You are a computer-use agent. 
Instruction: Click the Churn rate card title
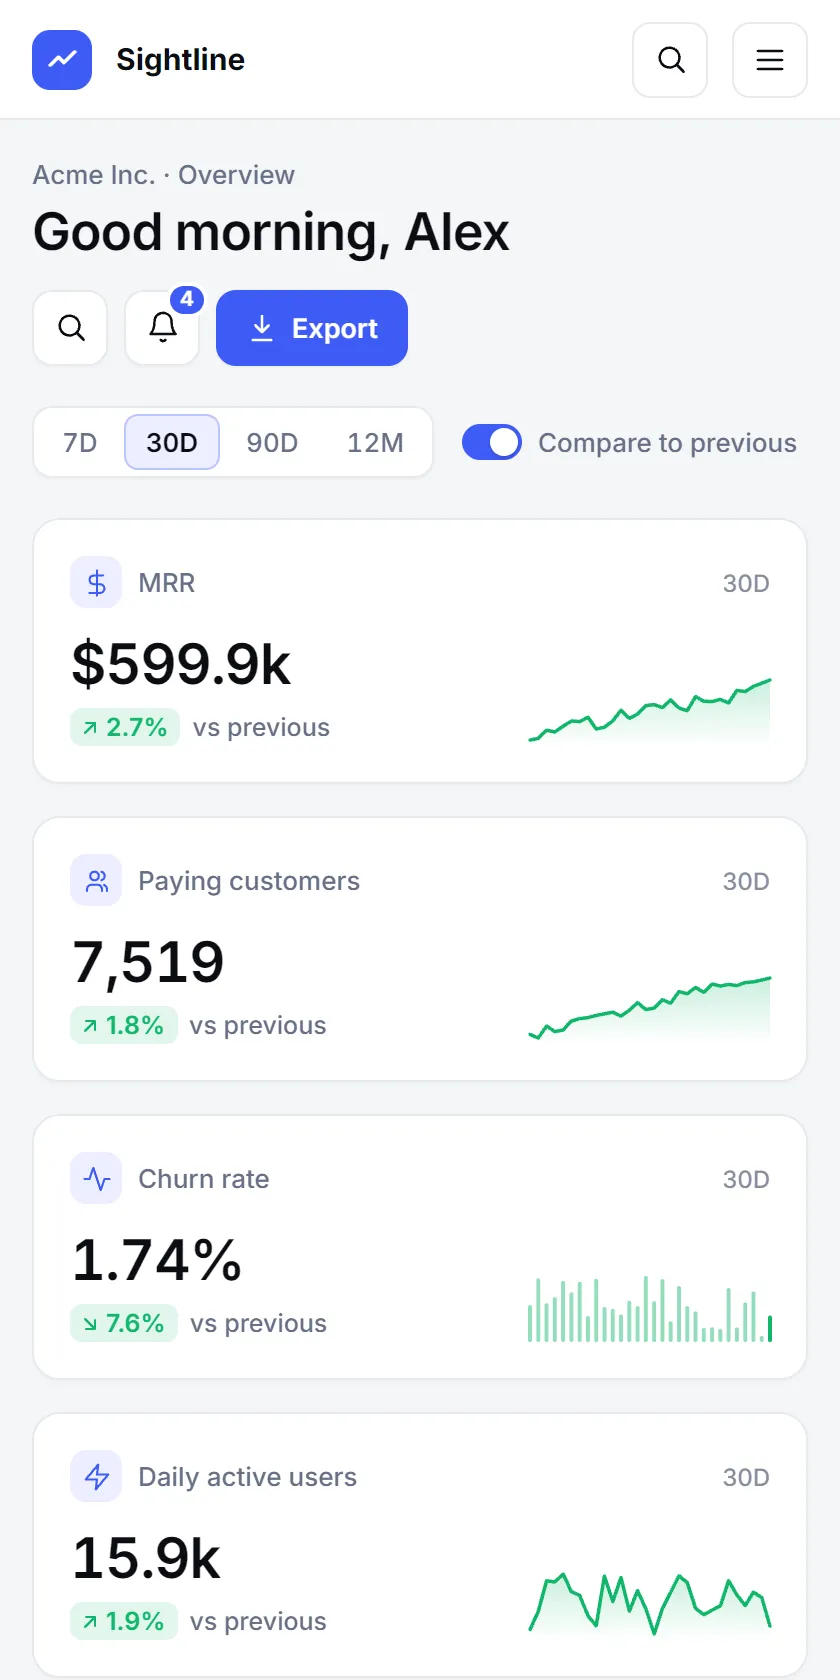point(204,1179)
